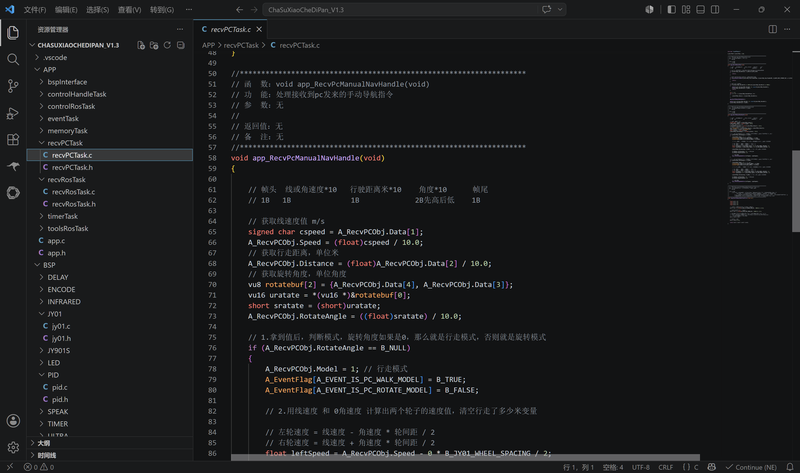Open the editor More Actions ellipsis
This screenshot has width=800, height=473.
[x=788, y=29]
